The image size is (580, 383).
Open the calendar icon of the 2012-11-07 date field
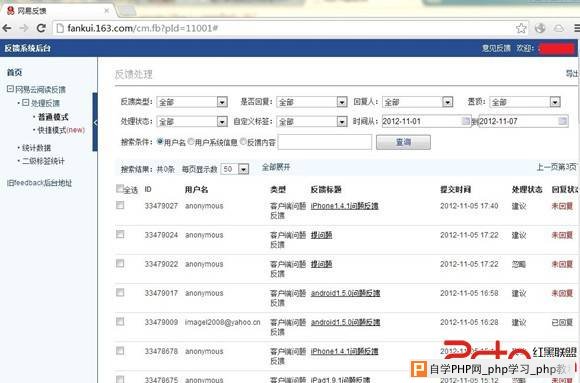[563, 121]
